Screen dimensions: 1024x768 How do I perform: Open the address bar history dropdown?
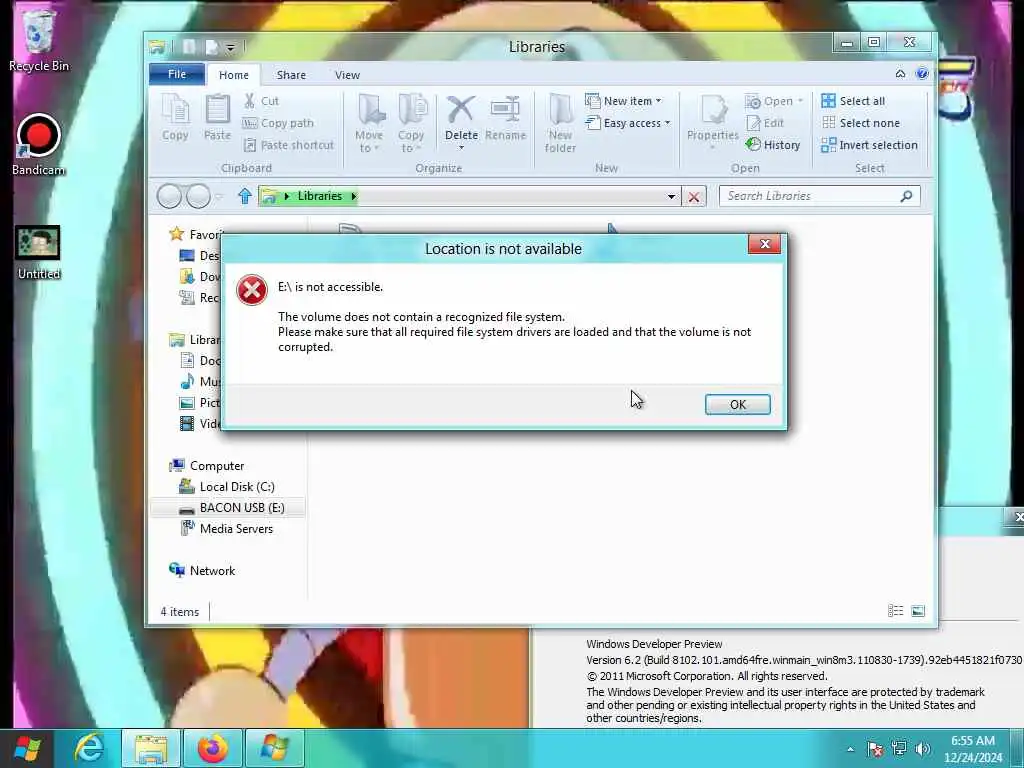(671, 197)
